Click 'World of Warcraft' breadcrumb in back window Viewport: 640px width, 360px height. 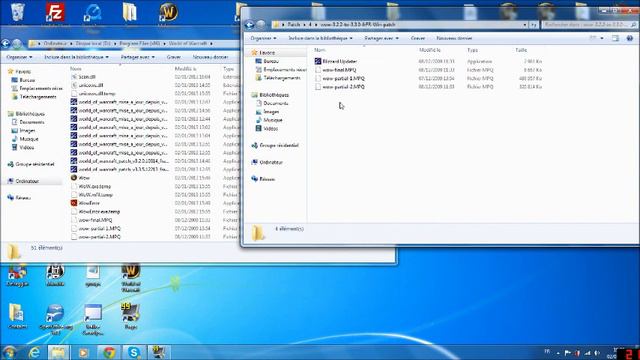(188, 43)
